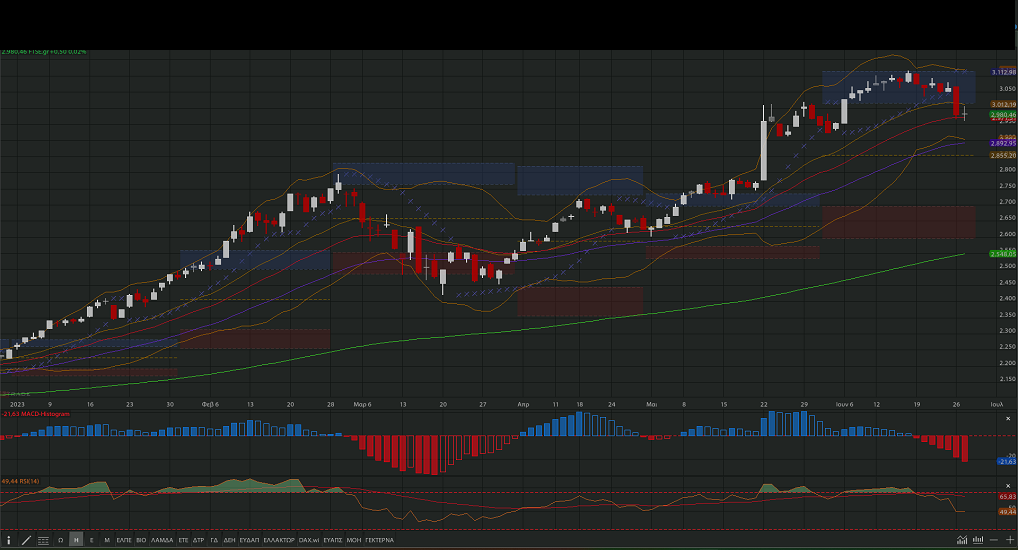
Task: Open the chart info icon in bottom toolbar
Action: click(8, 540)
